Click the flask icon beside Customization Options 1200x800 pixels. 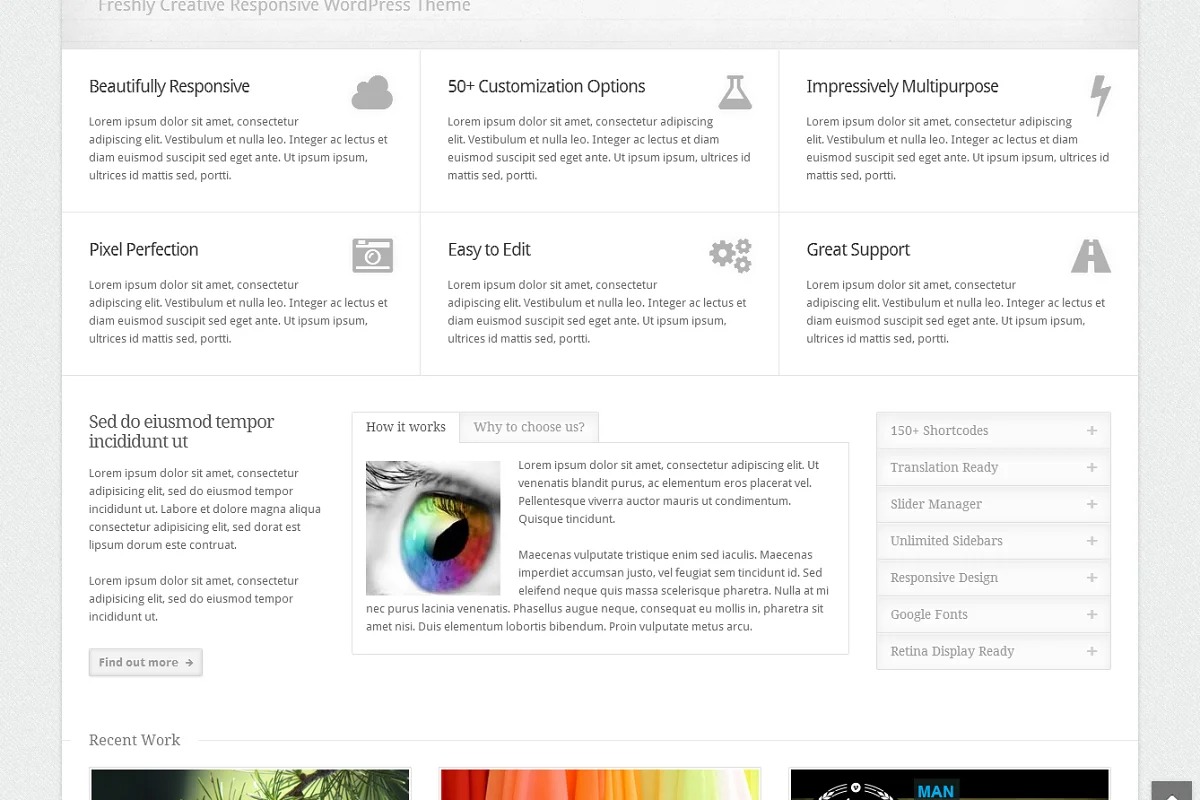(735, 92)
